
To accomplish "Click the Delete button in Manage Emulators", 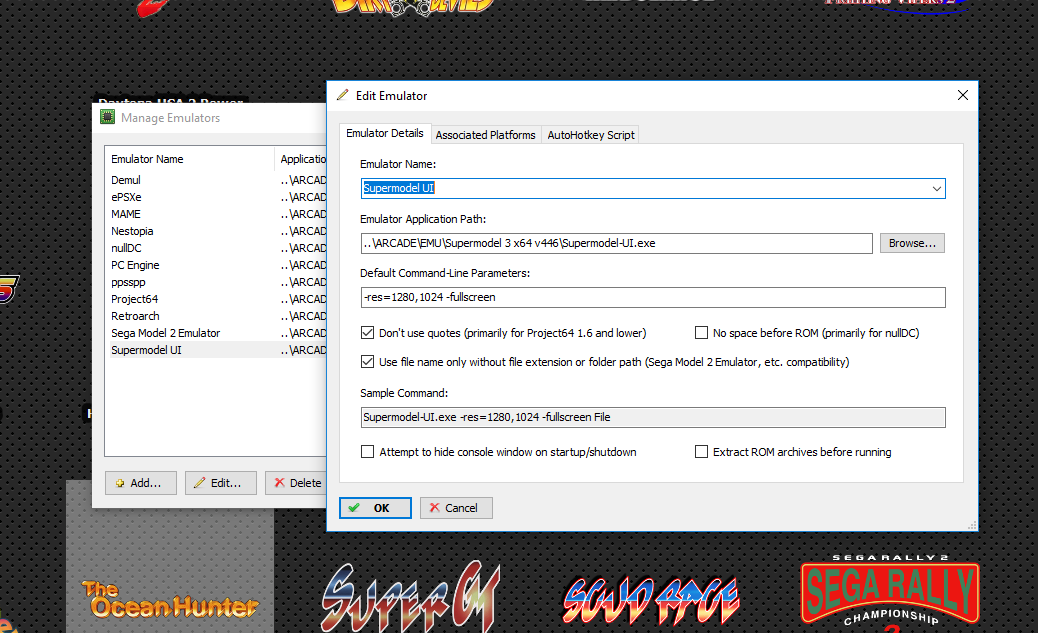I will click(297, 483).
